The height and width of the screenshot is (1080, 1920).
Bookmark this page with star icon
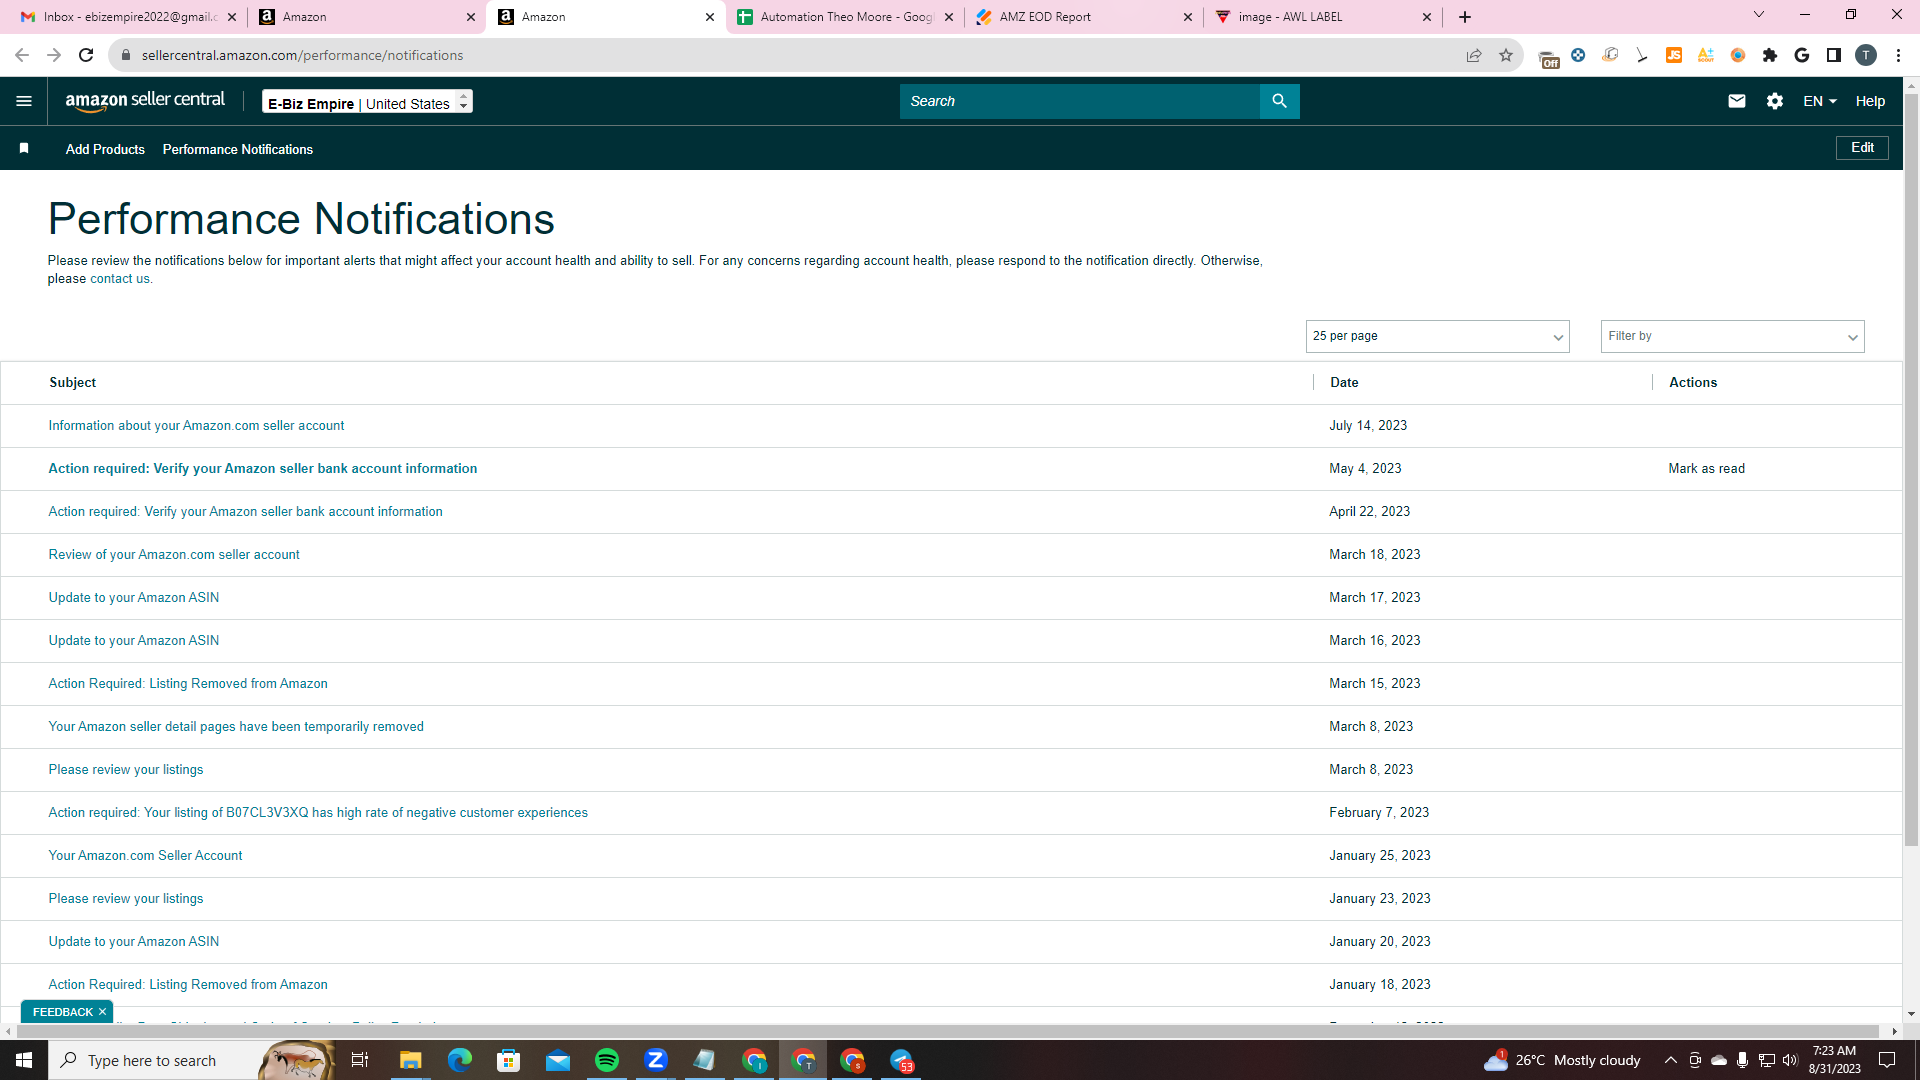click(x=1506, y=55)
